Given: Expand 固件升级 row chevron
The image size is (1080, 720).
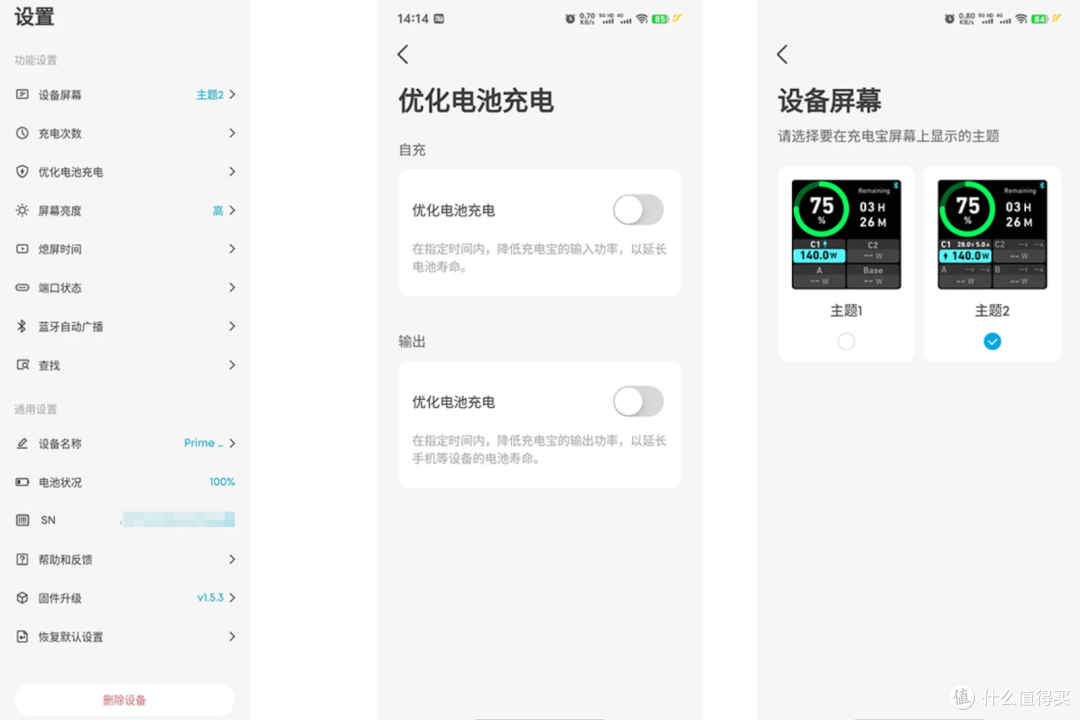Looking at the screenshot, I should coord(232,597).
